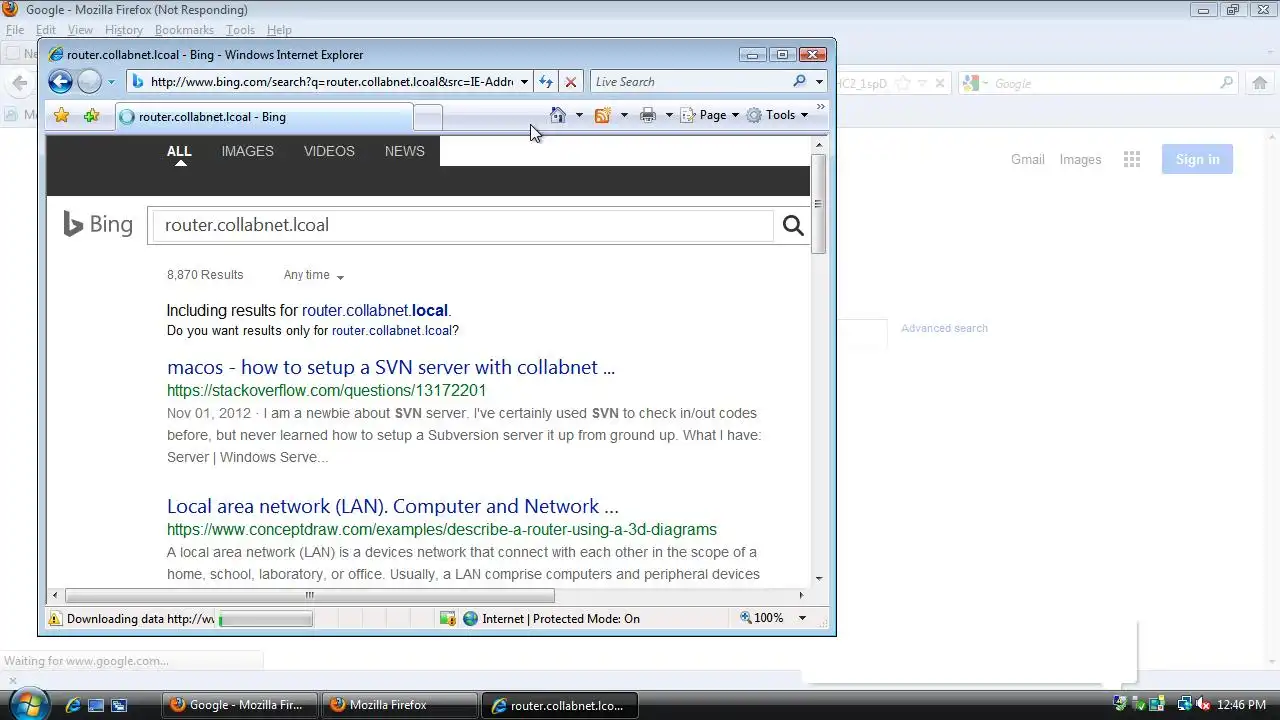Click the IE Home icon
Image resolution: width=1280 pixels, height=720 pixels.
tap(558, 115)
